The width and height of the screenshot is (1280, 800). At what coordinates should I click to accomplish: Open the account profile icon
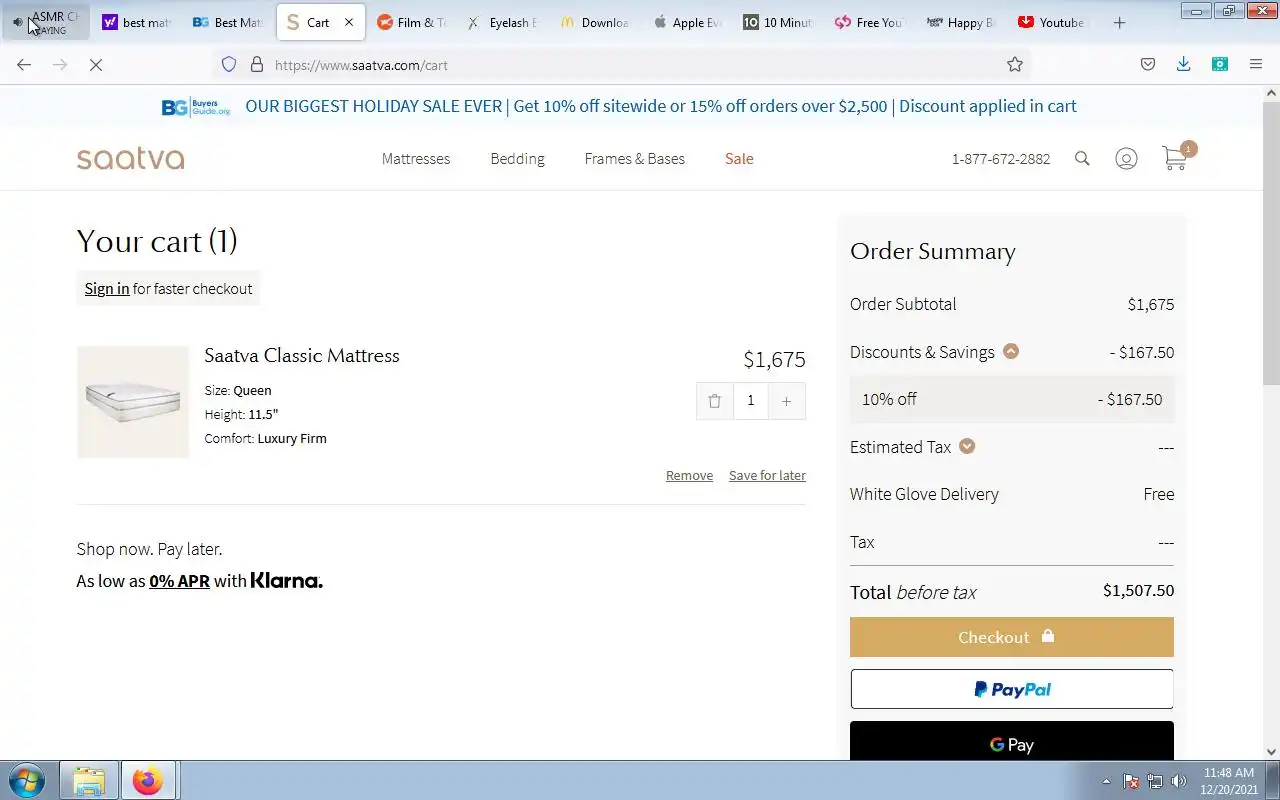pyautogui.click(x=1126, y=158)
